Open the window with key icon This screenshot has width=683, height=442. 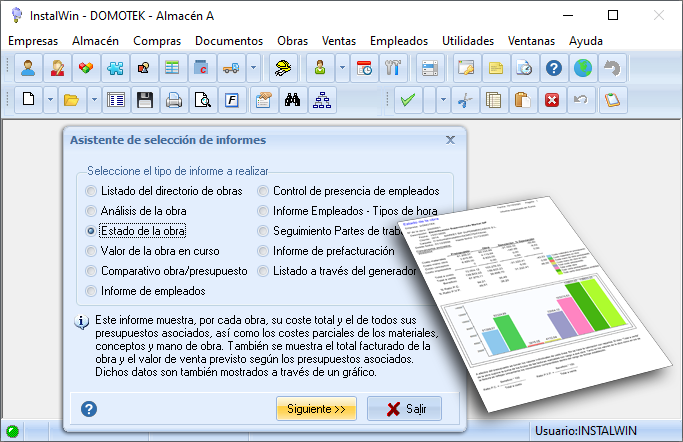coord(467,68)
